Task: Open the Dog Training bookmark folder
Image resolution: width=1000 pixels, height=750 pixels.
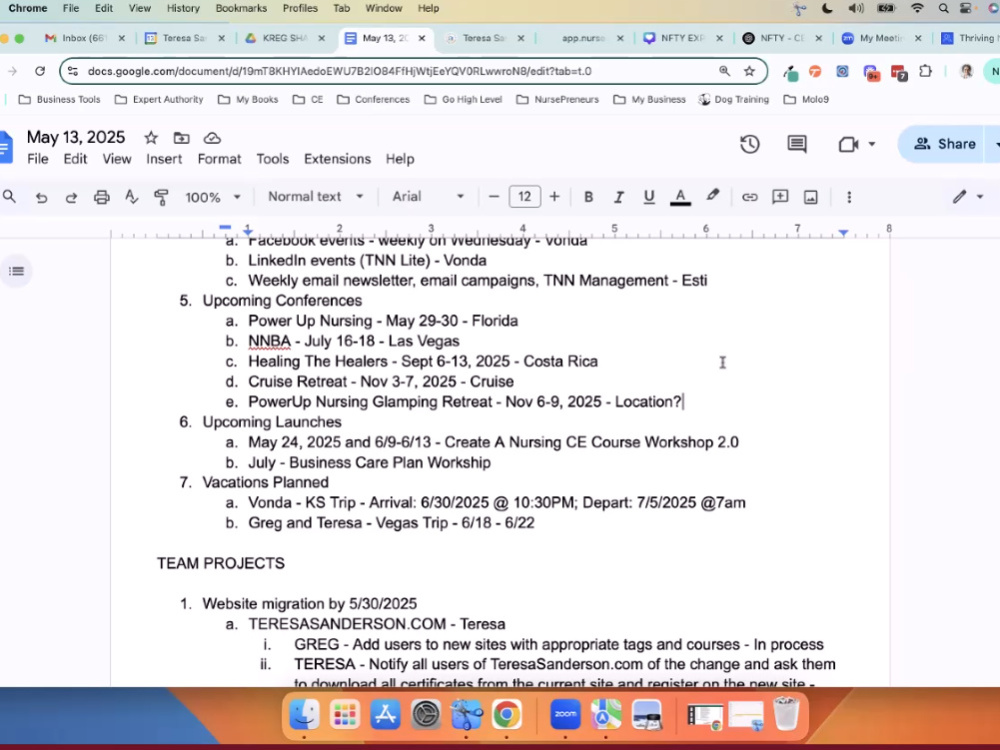Action: [x=733, y=99]
